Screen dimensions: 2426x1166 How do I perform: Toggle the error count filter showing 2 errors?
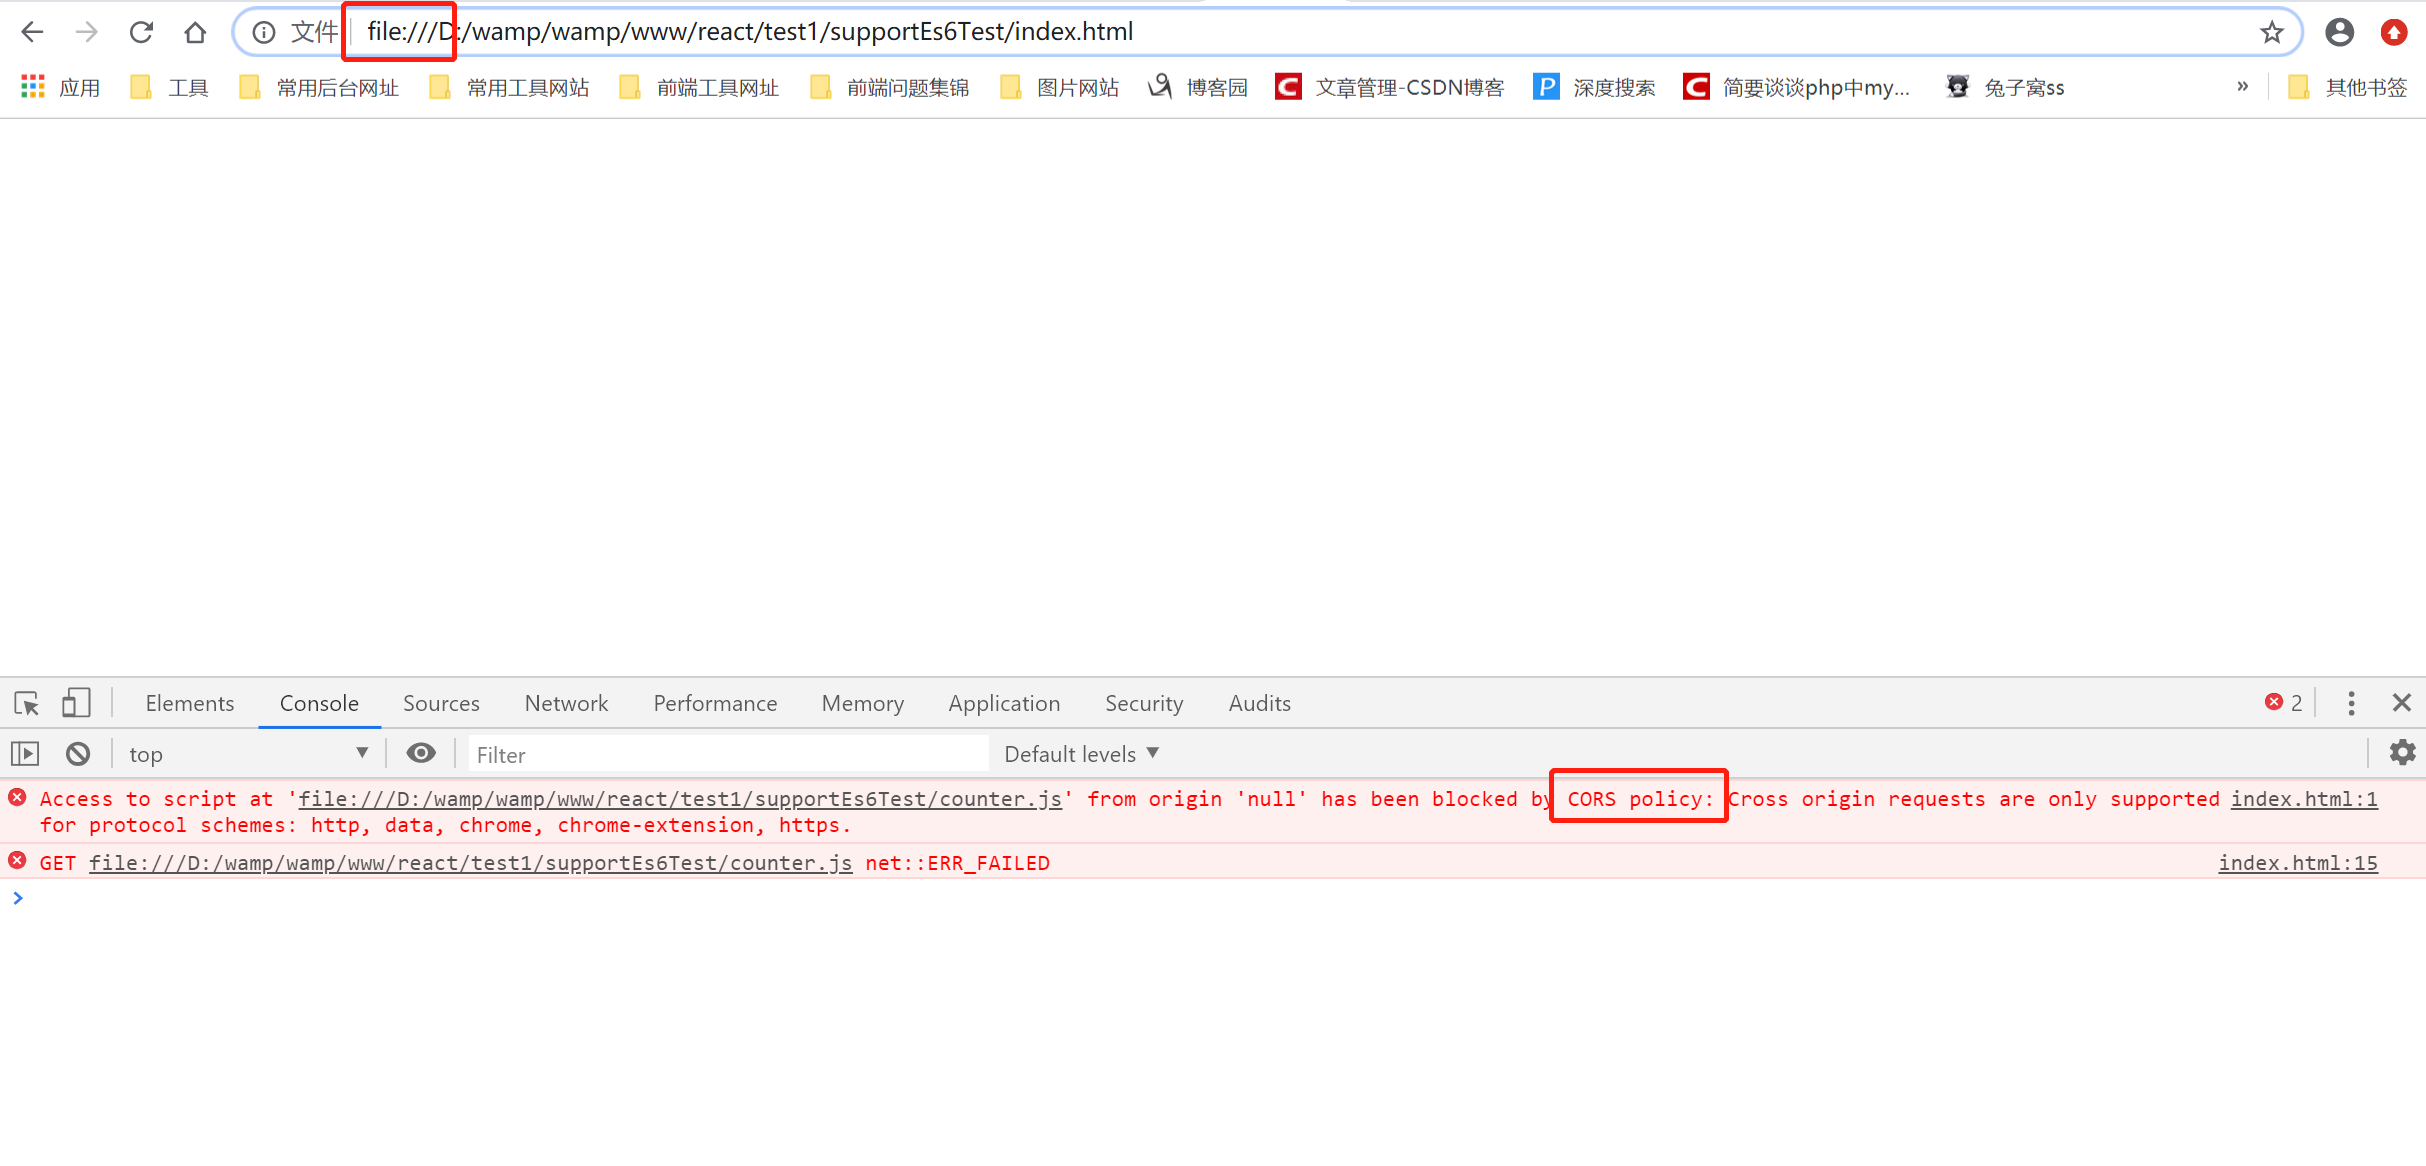2284,703
